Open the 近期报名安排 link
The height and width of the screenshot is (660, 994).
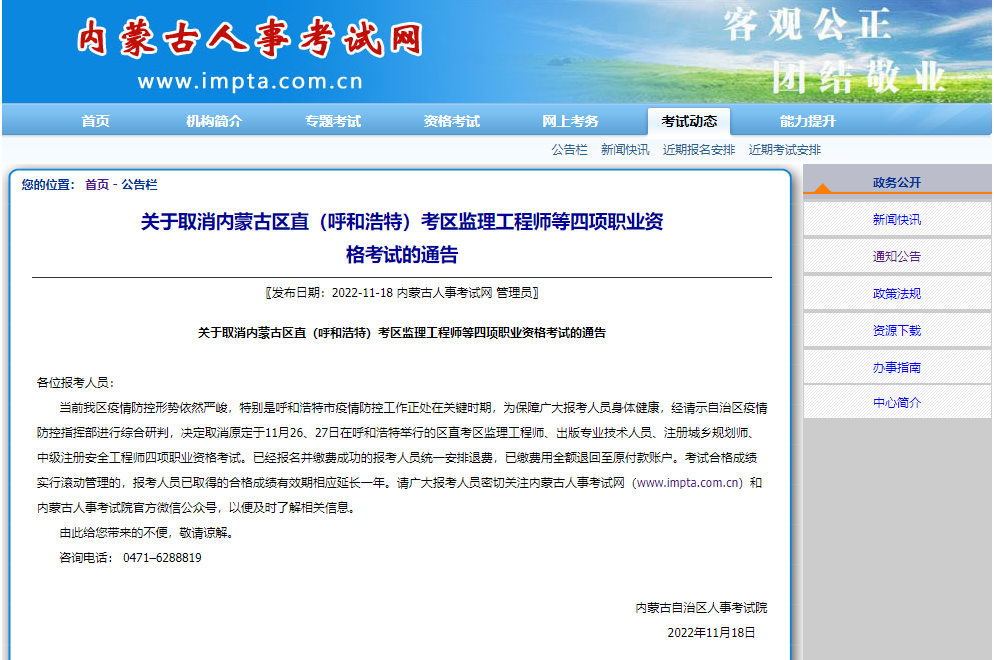coord(698,150)
